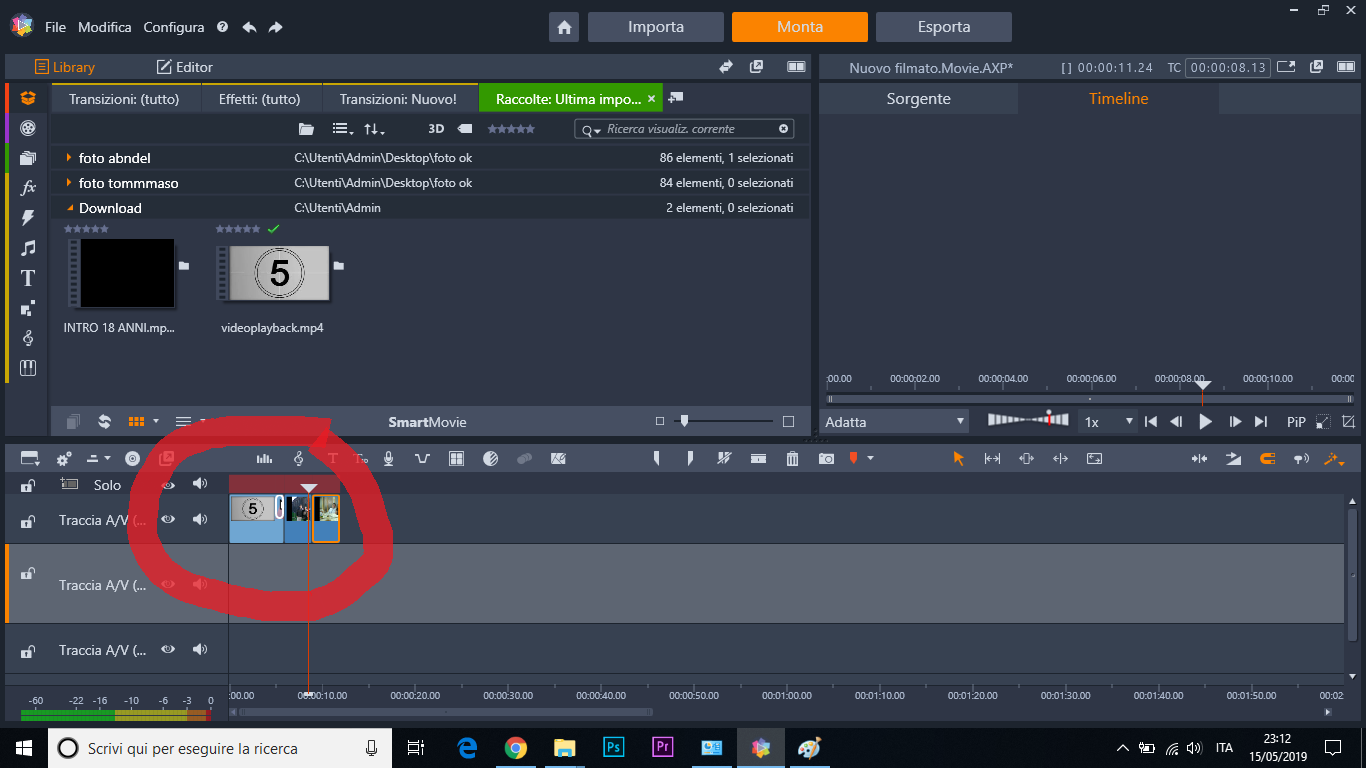Toggle the 3D filter in the library
Image resolution: width=1366 pixels, height=768 pixels.
[x=436, y=129]
